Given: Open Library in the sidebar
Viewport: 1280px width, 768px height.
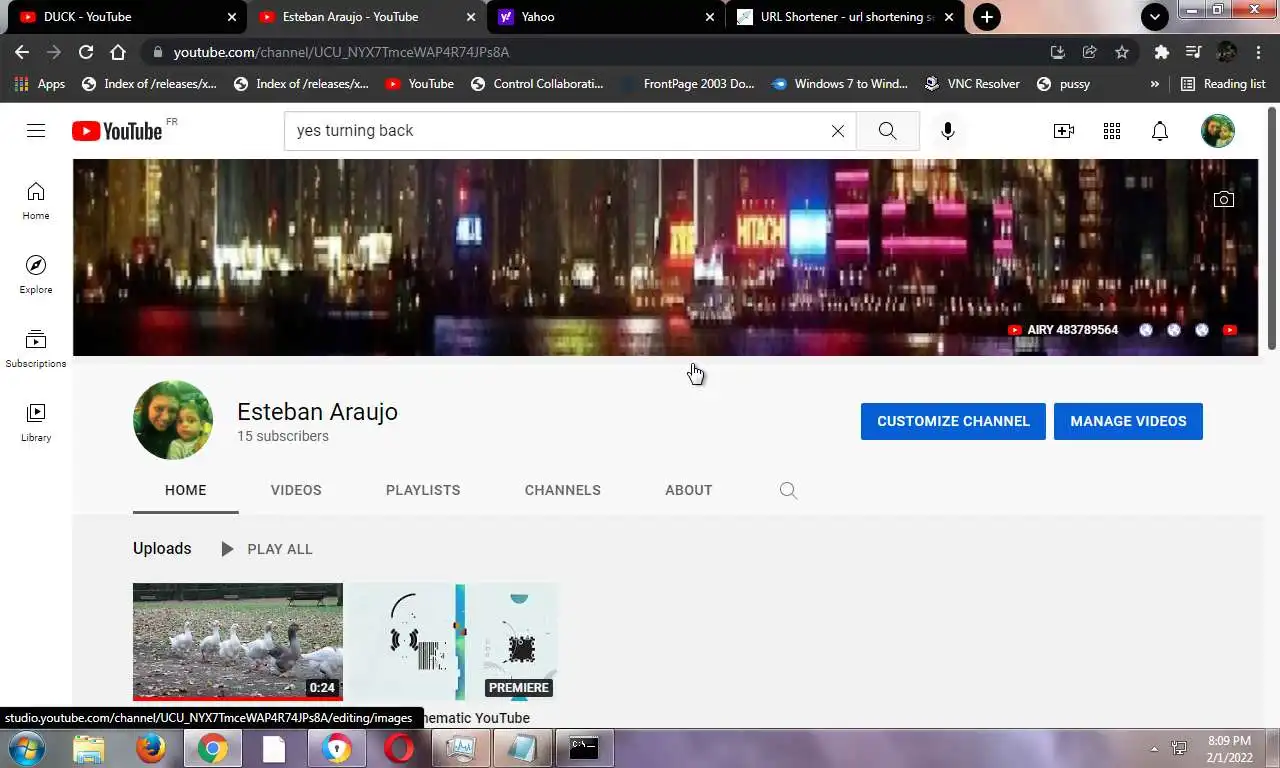Looking at the screenshot, I should [36, 422].
